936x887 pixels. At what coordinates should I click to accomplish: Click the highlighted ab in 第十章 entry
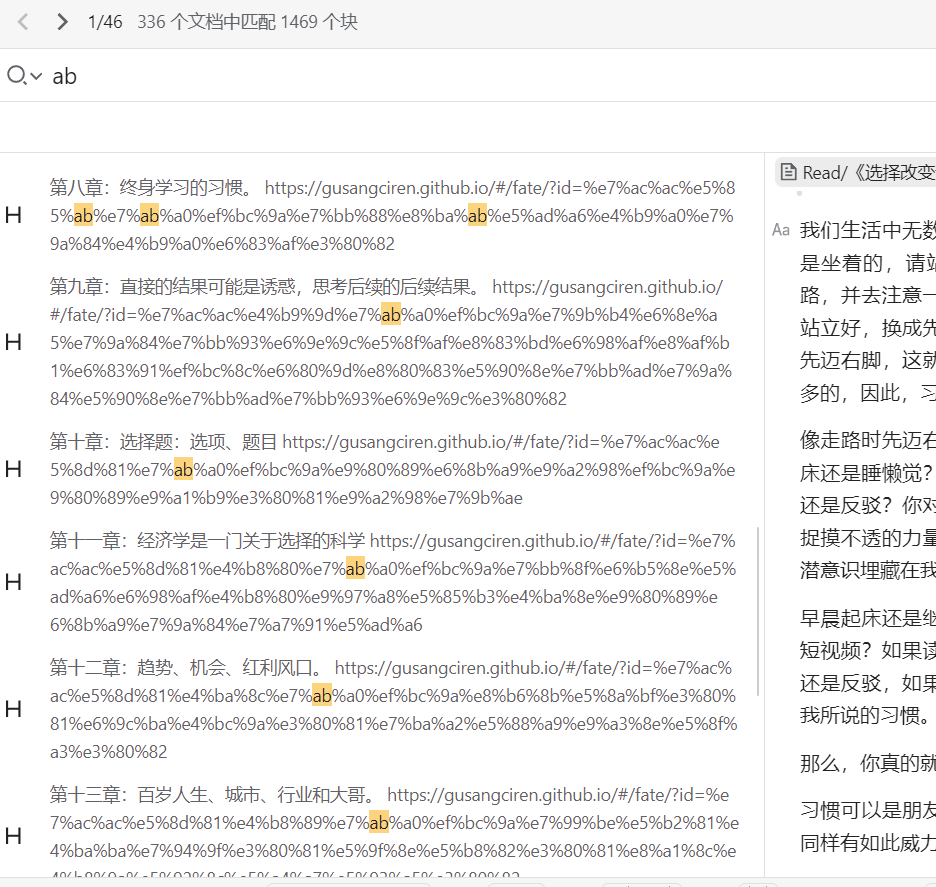point(183,469)
